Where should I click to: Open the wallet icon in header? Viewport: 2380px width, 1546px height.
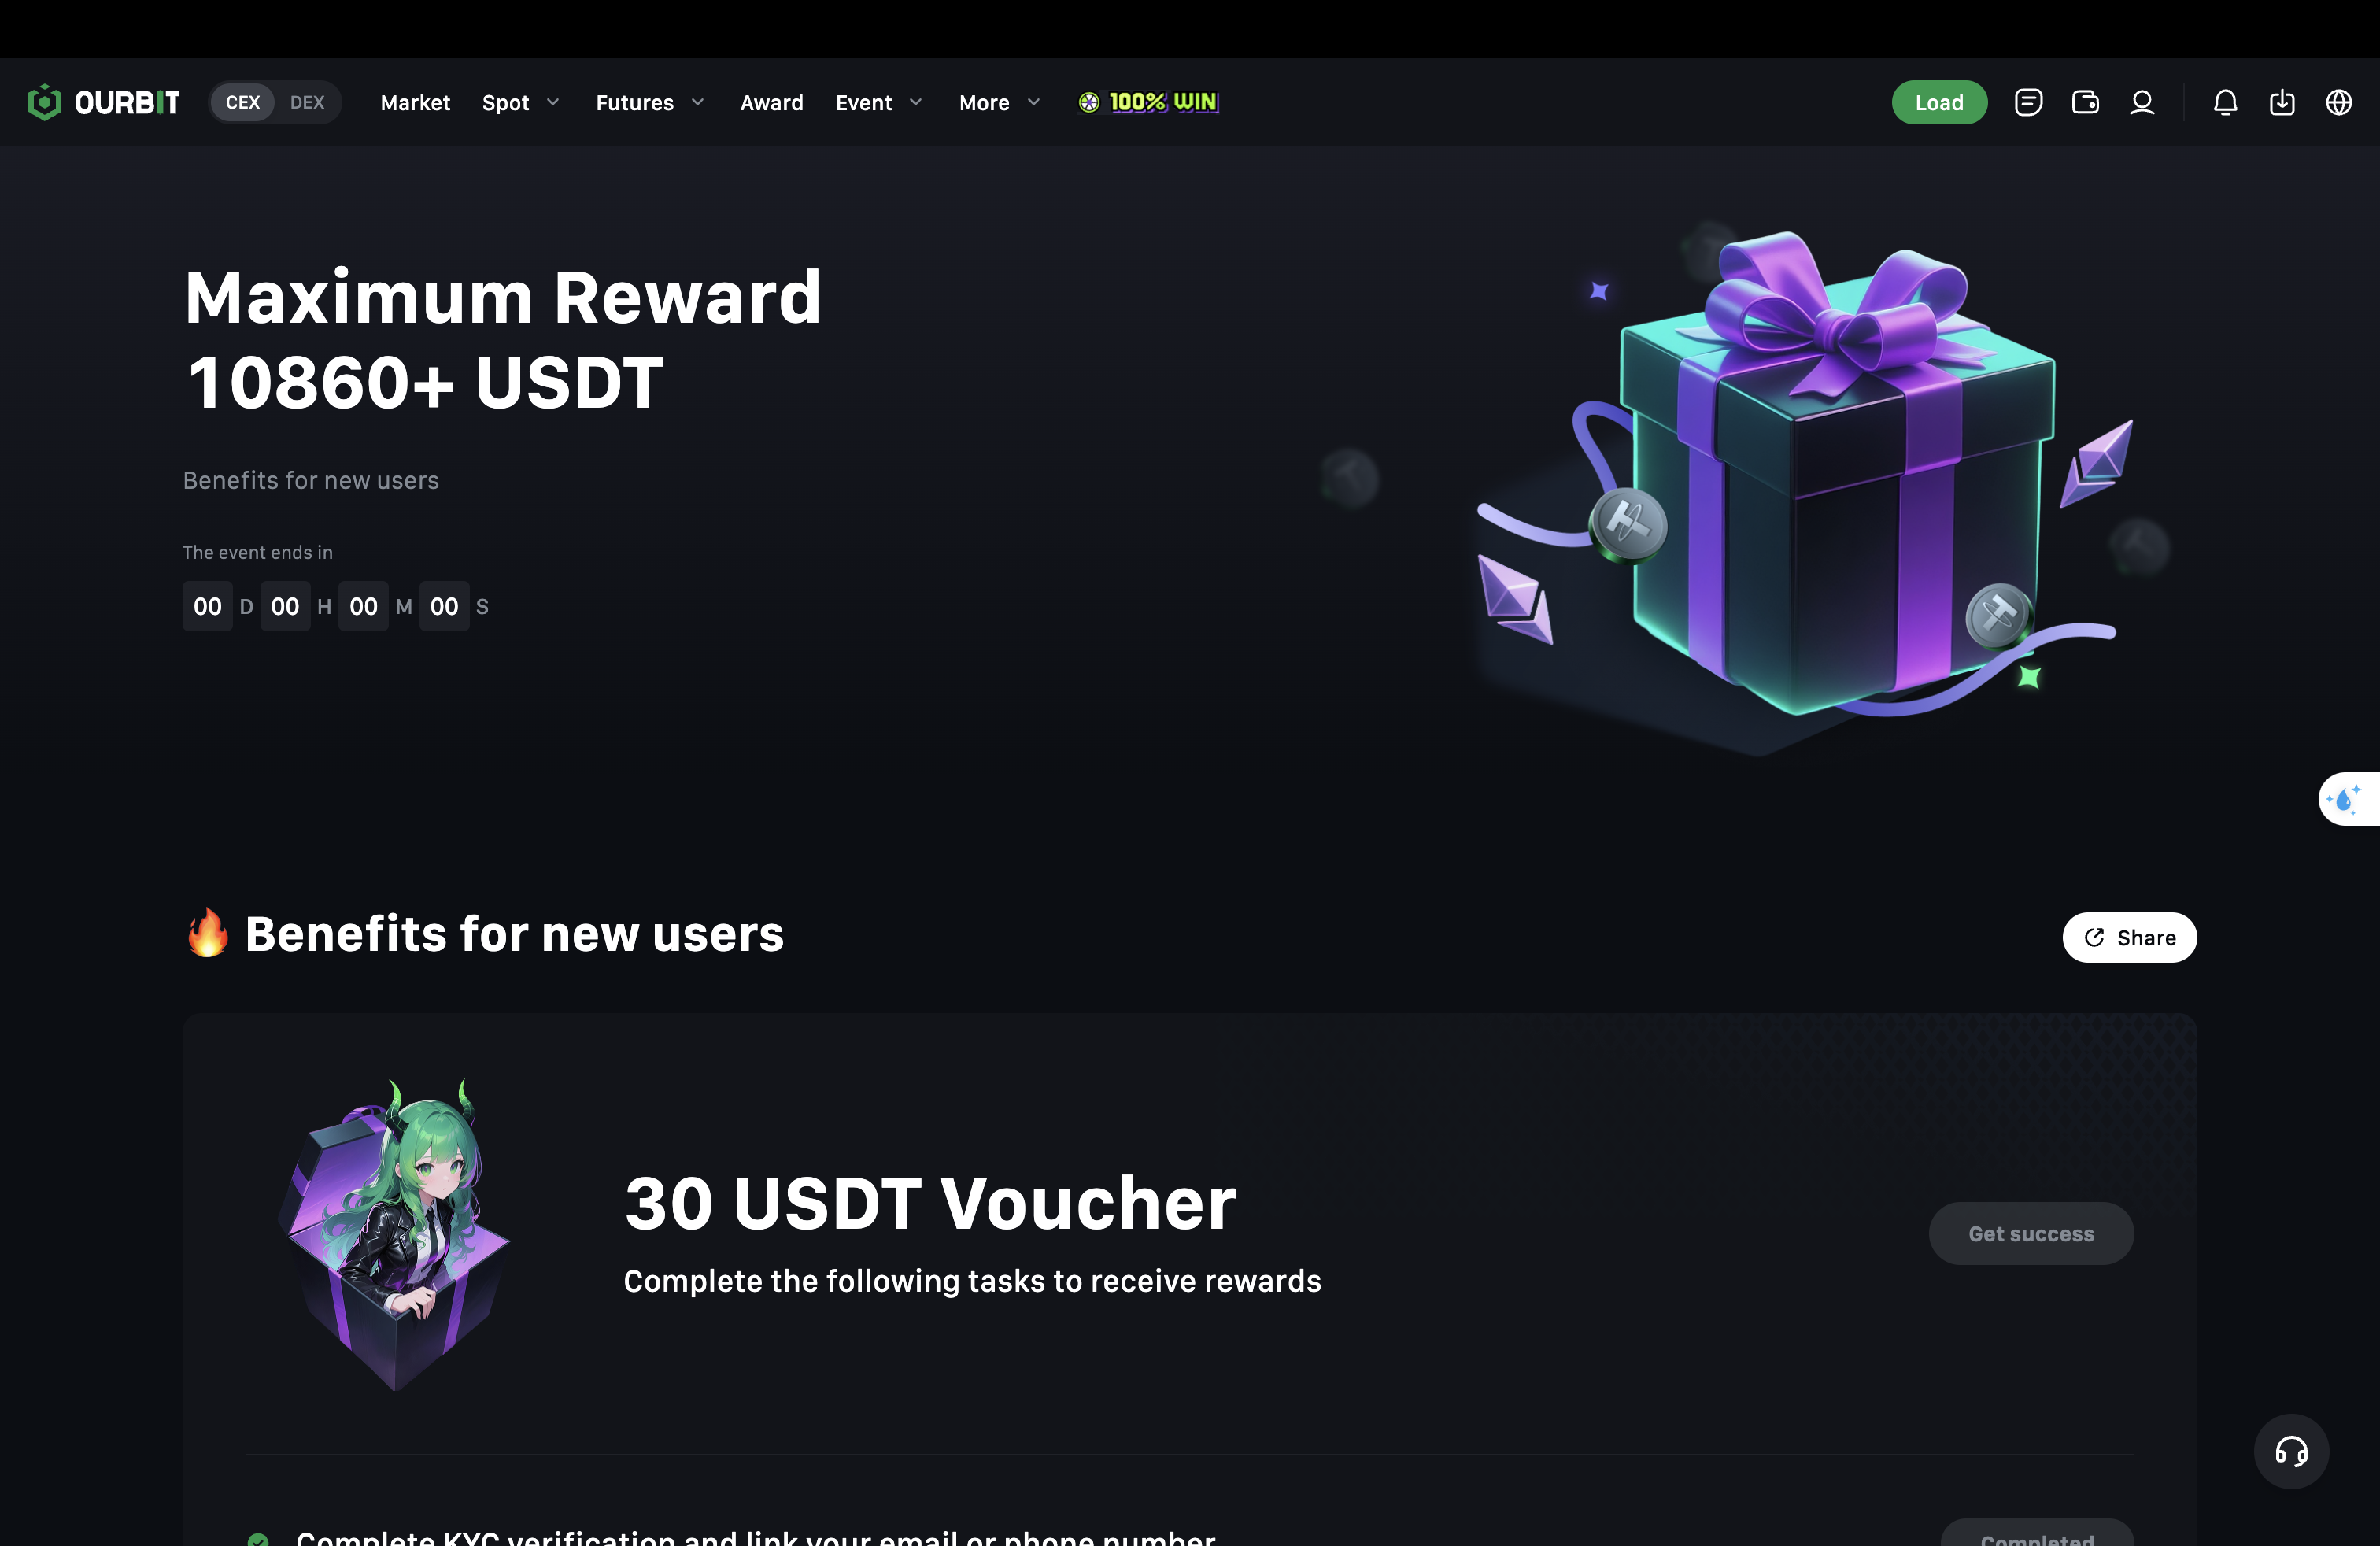[x=2085, y=102]
